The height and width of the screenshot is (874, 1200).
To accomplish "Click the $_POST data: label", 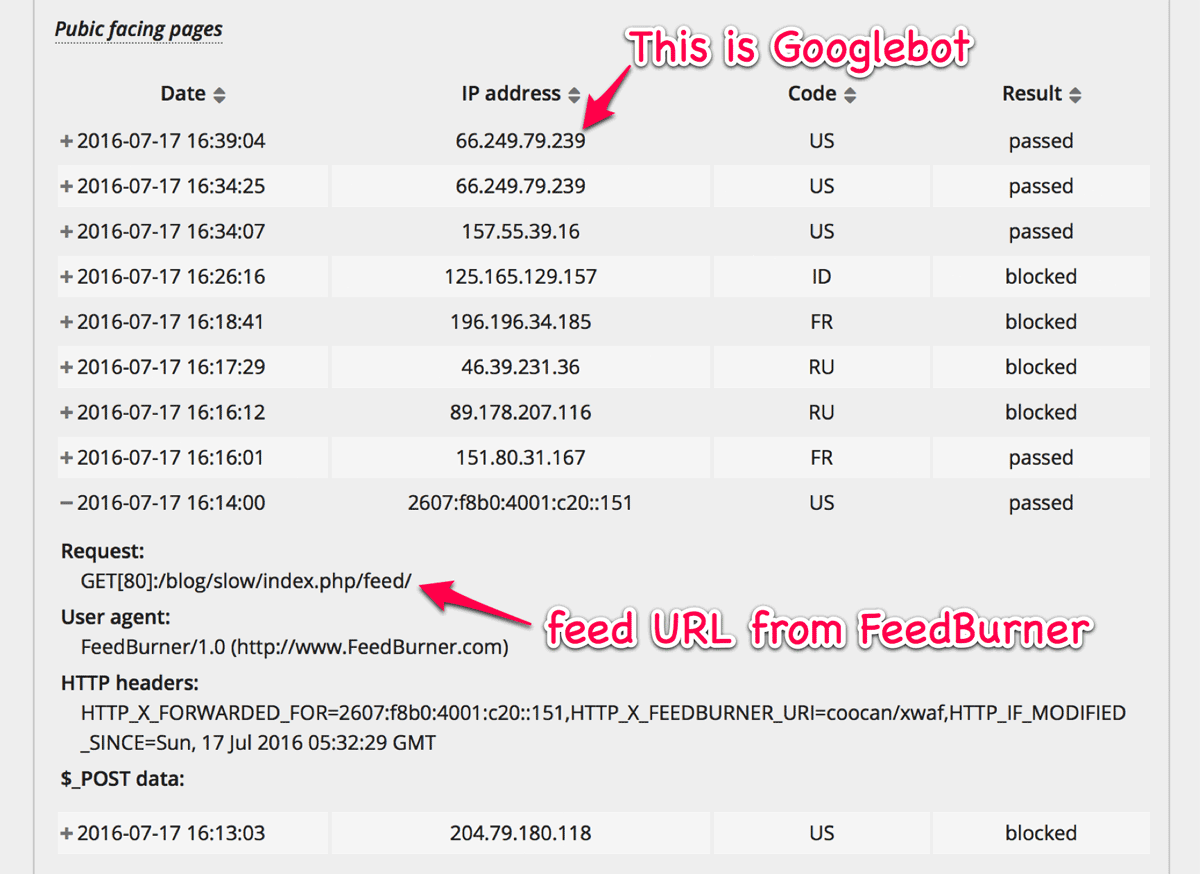I will (x=123, y=779).
